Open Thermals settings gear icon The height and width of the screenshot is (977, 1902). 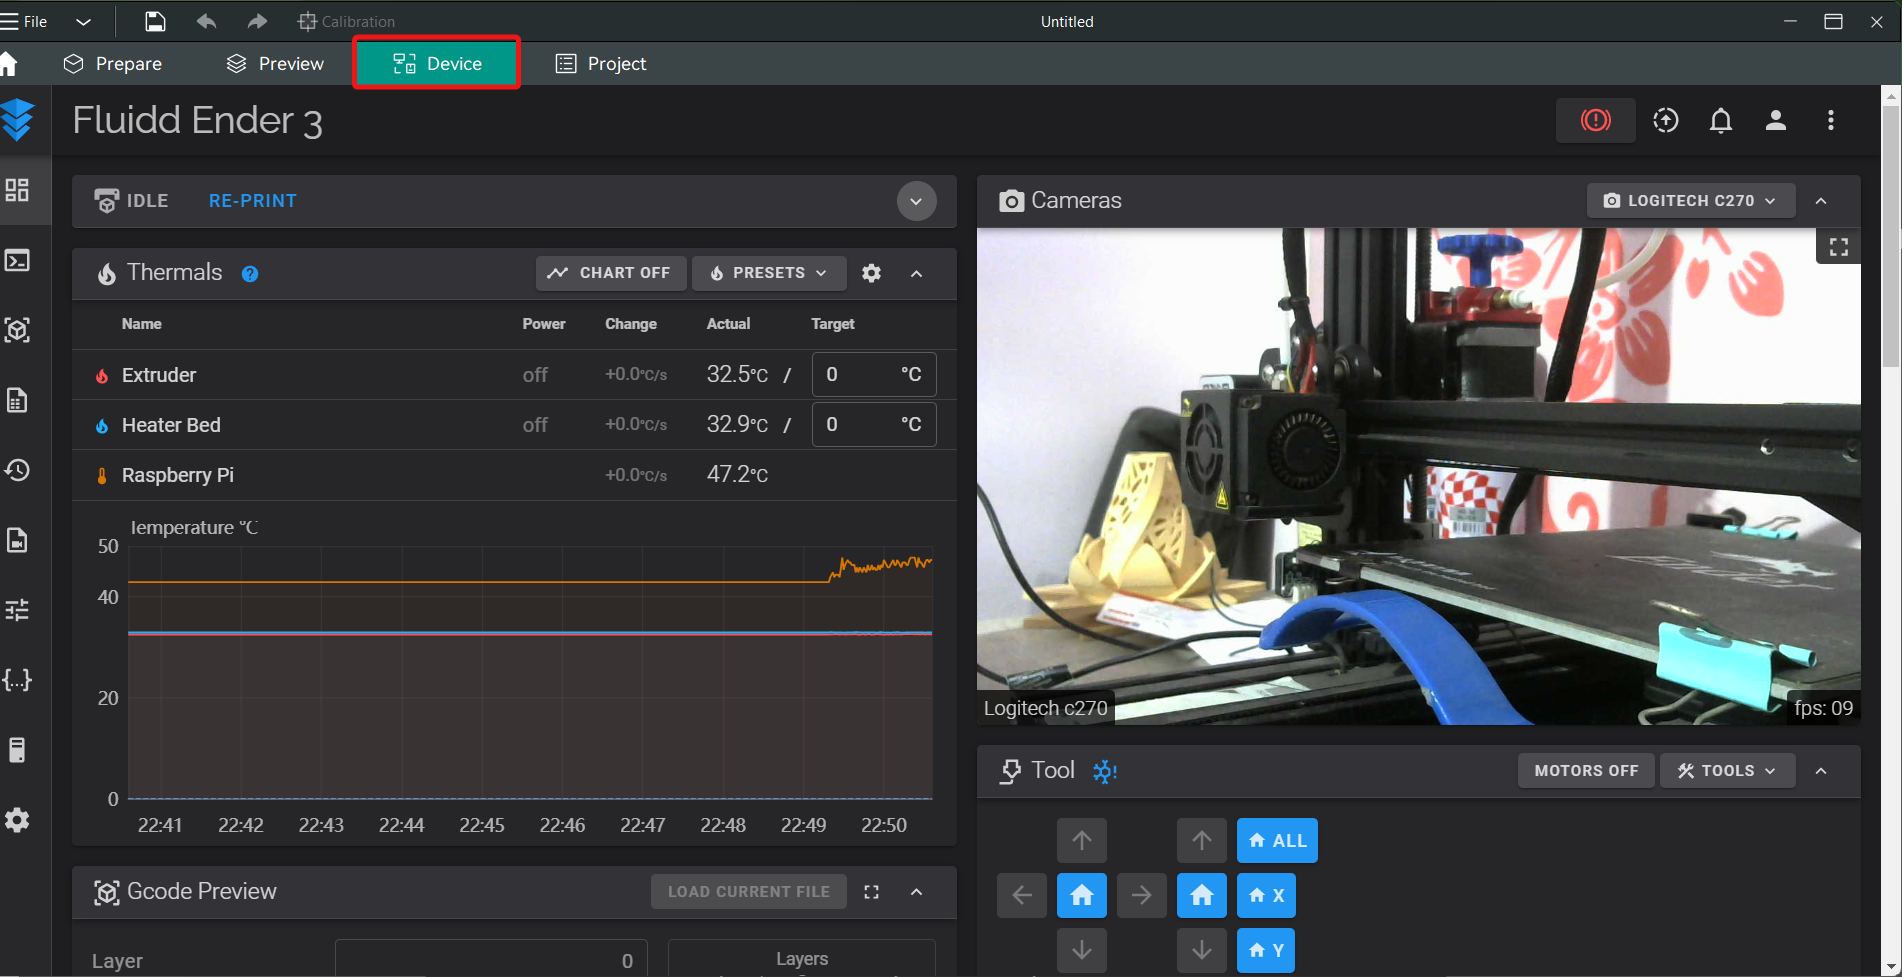coord(871,273)
